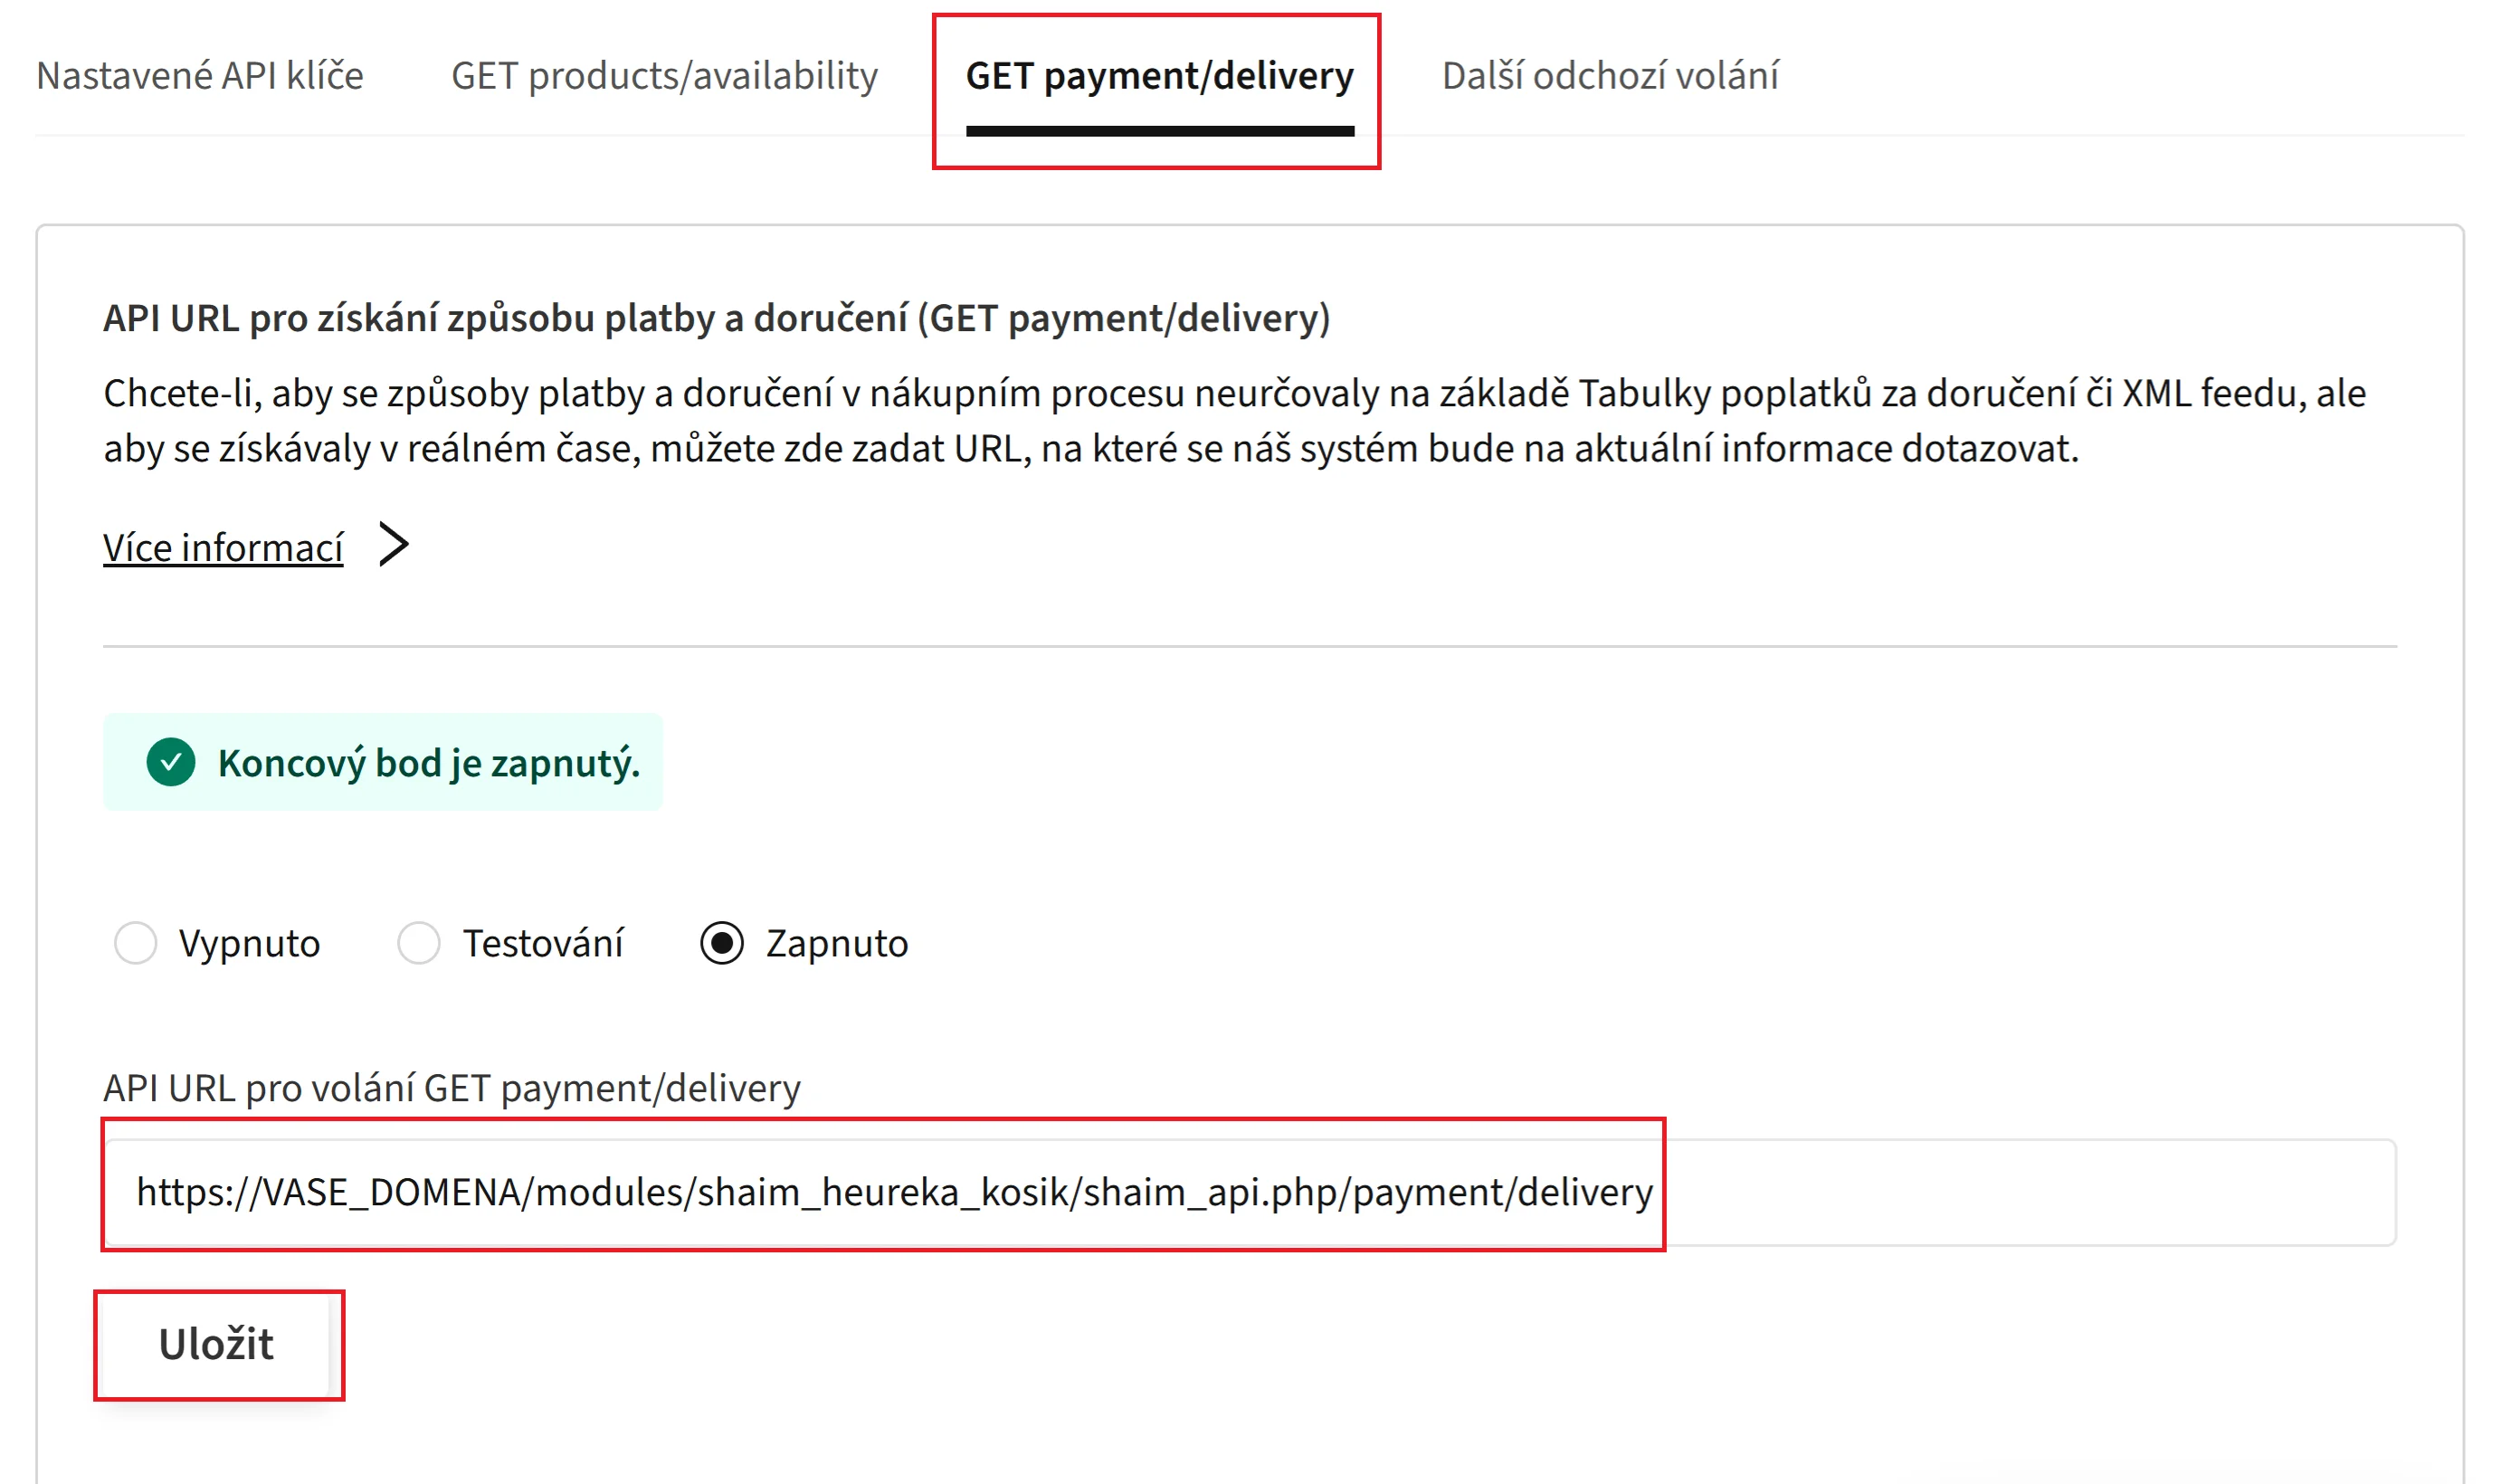Click the Zapnuto label text

point(837,944)
